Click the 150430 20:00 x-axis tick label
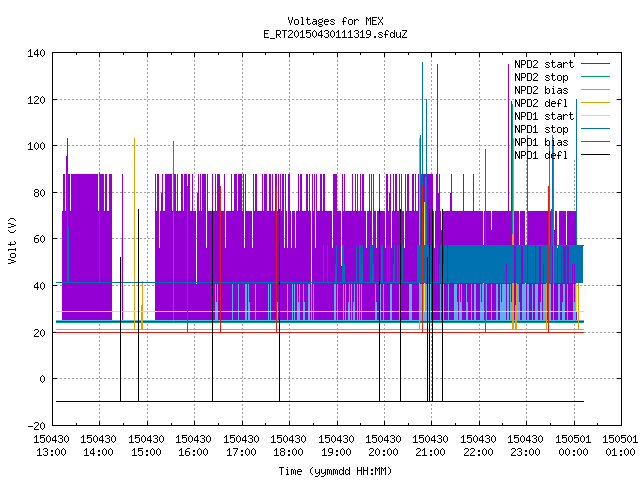Image resolution: width=640 pixels, height=480 pixels. 384,446
